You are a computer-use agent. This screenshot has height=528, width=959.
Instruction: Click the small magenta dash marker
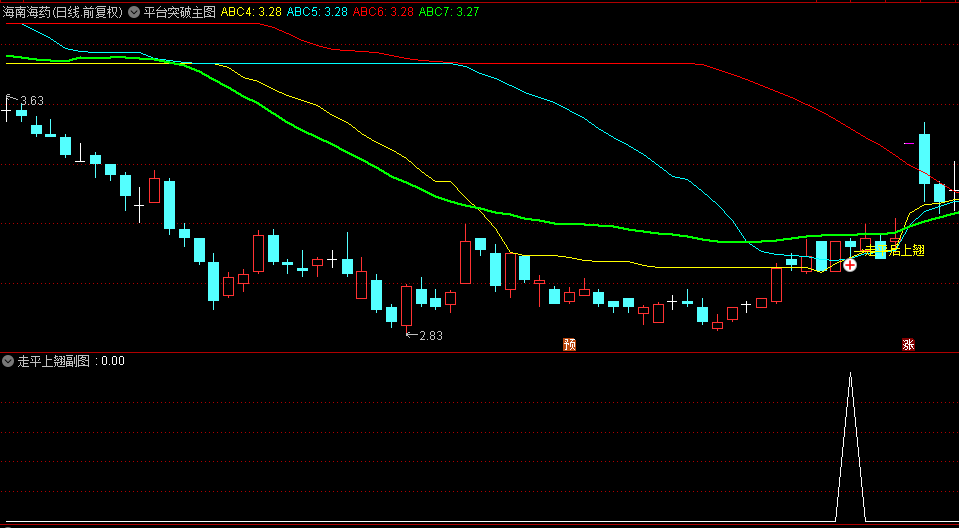coord(909,144)
